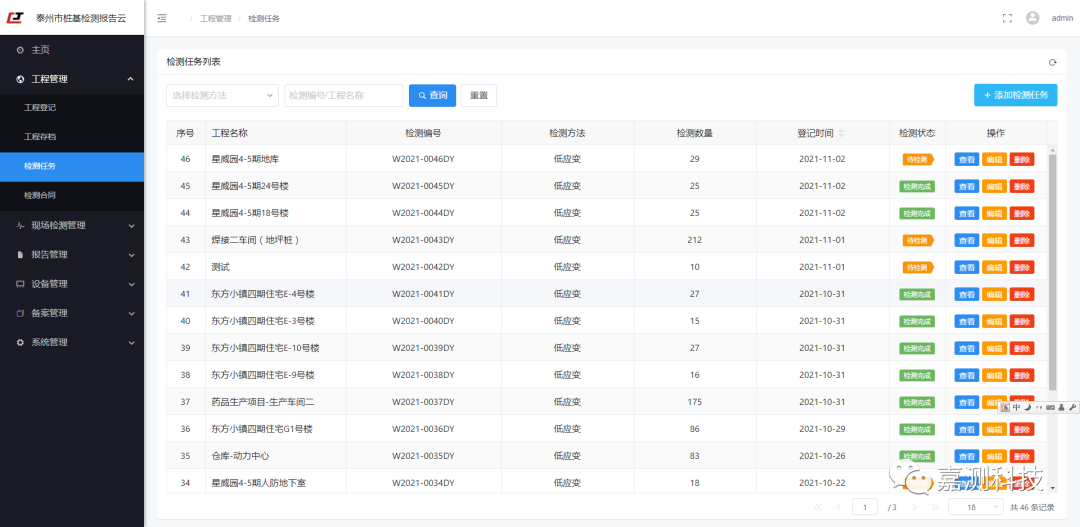
Task: Click the 查询 search button
Action: pos(433,96)
